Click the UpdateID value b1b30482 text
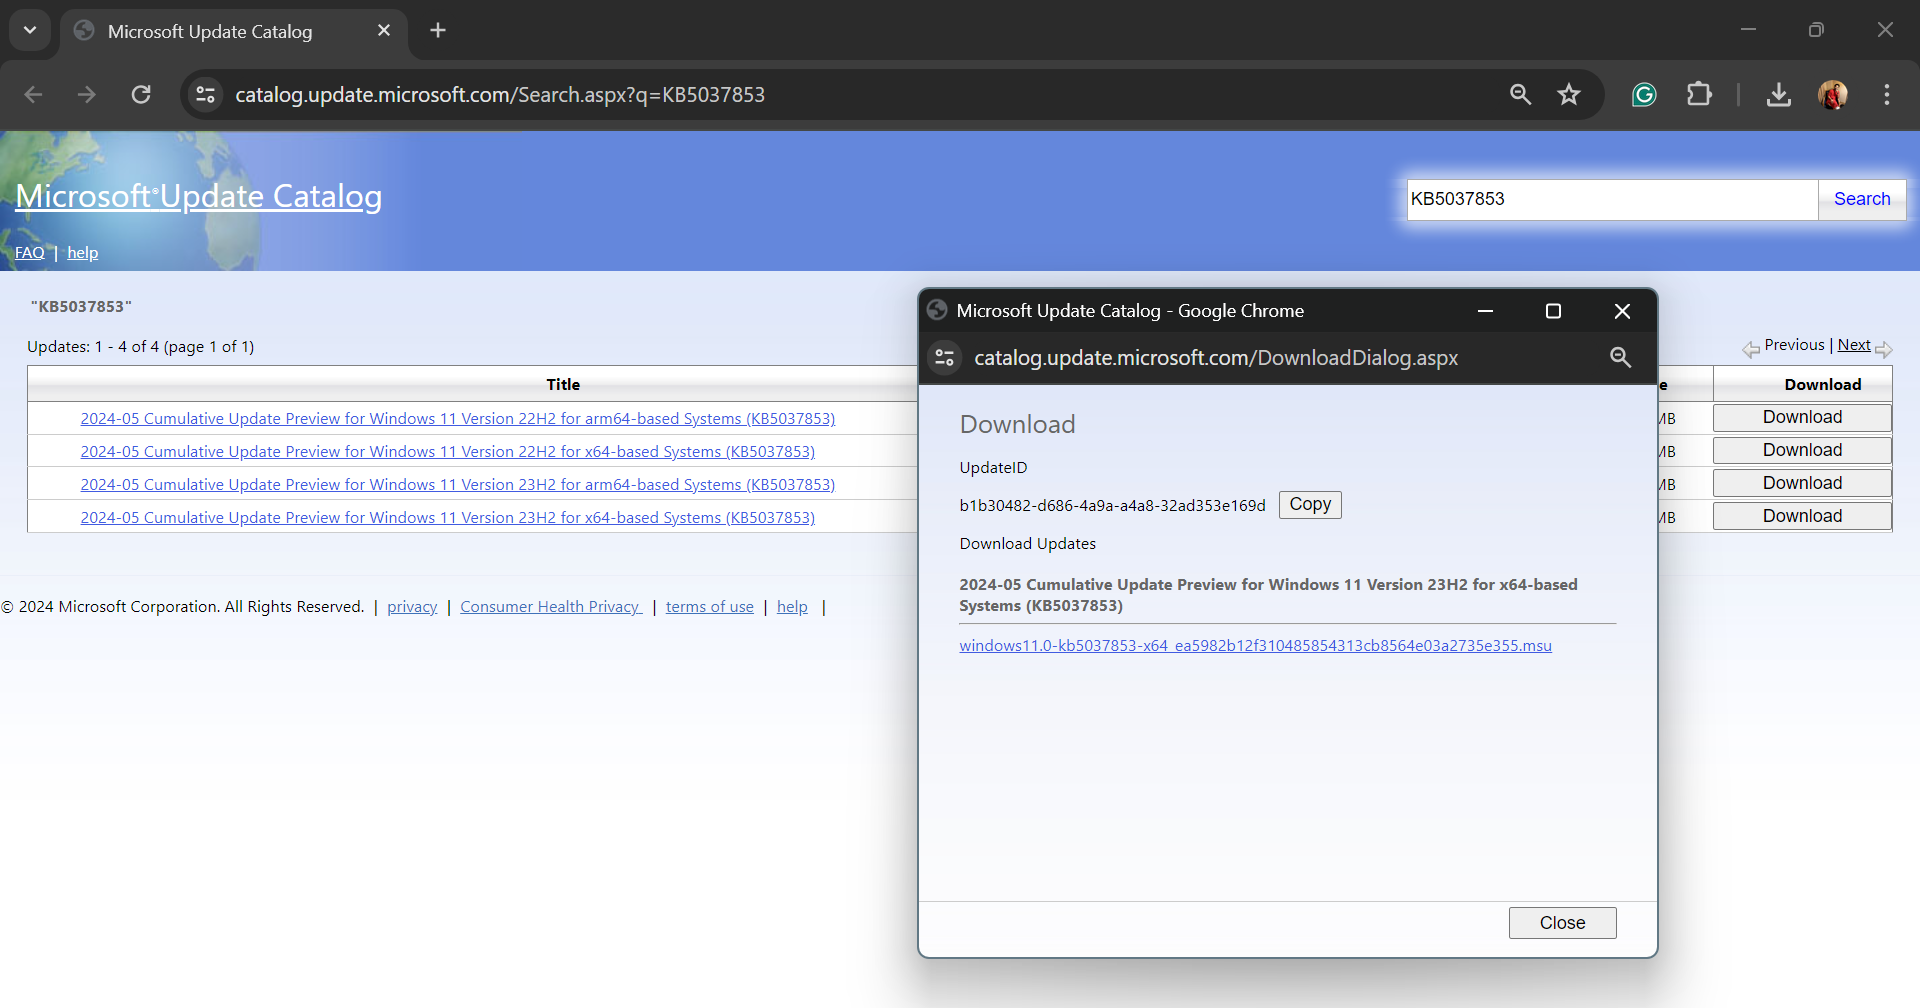The width and height of the screenshot is (1920, 1008). [1112, 506]
